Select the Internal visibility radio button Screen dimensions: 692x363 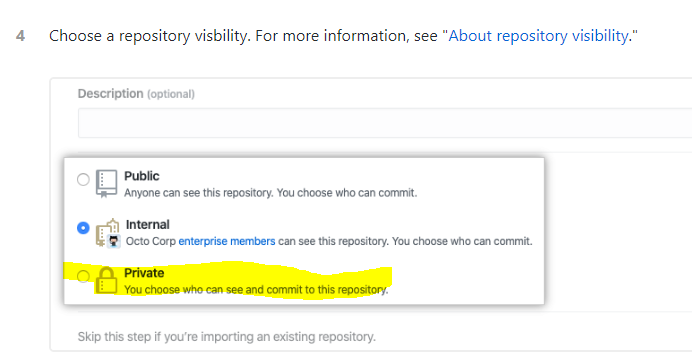click(x=83, y=228)
